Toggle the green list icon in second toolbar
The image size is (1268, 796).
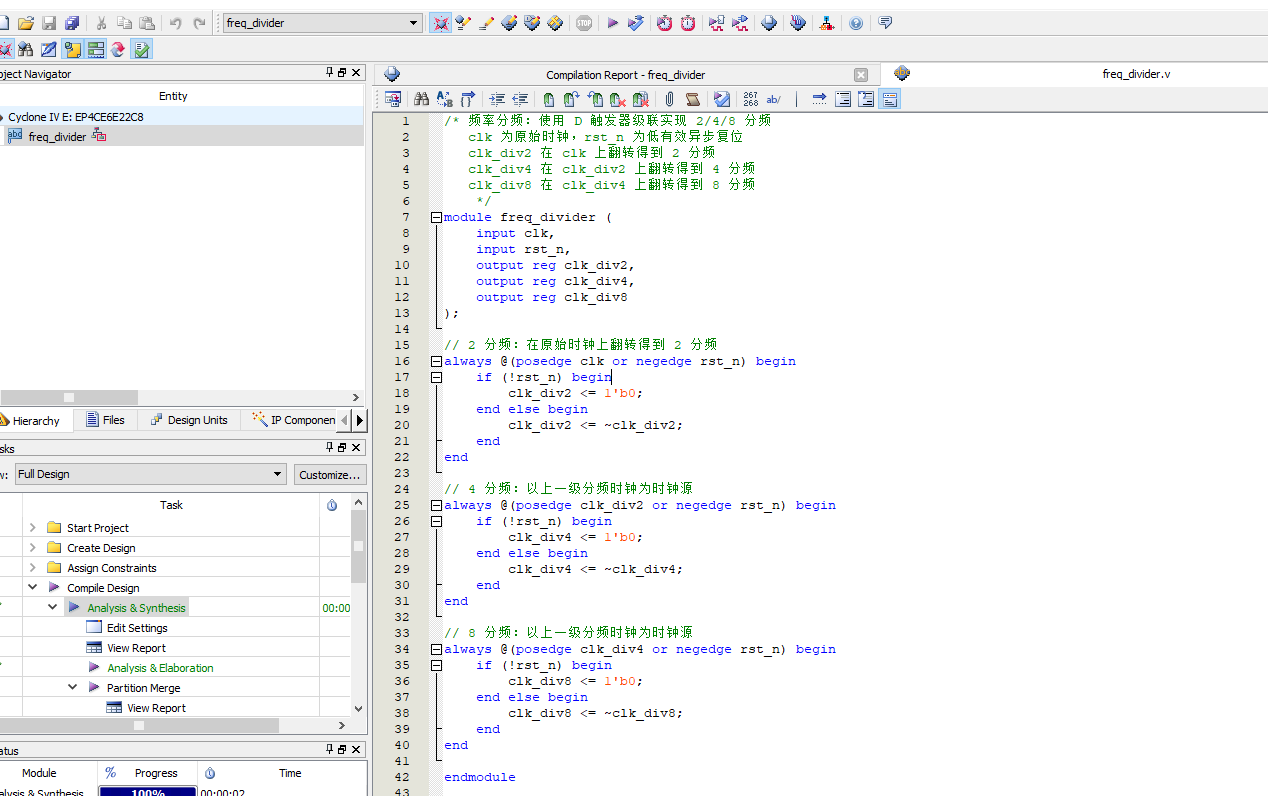95,49
